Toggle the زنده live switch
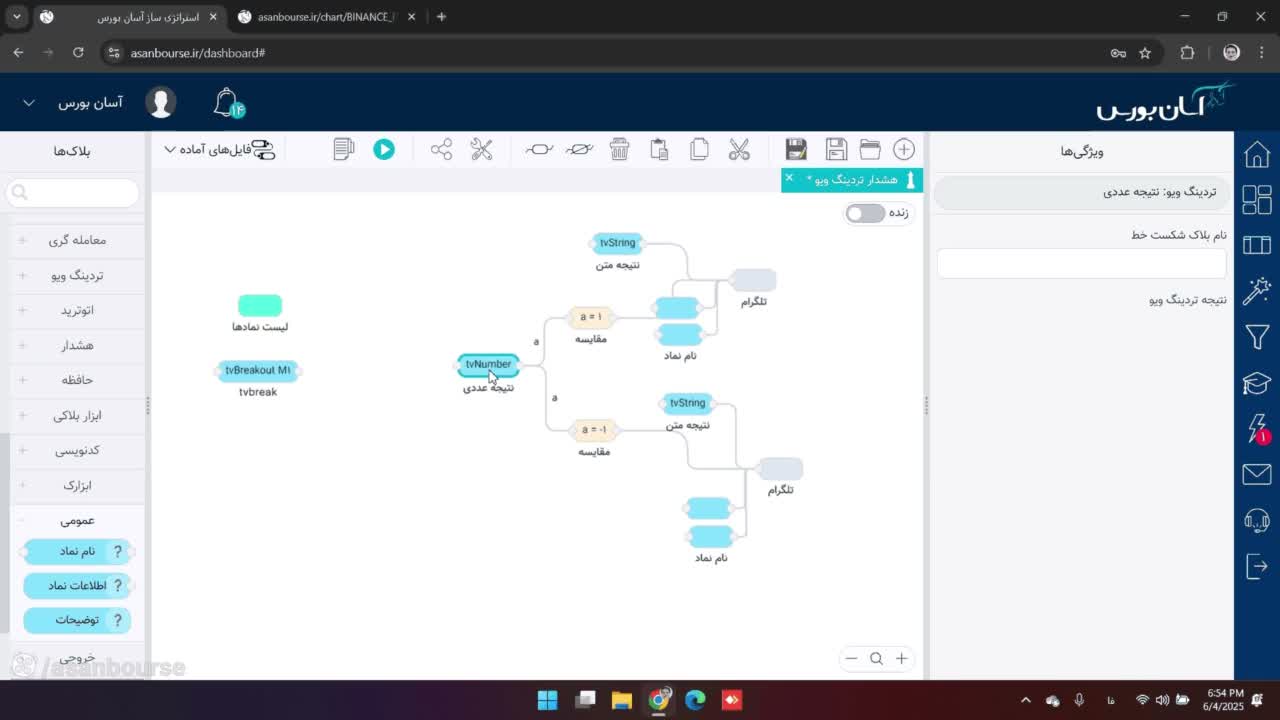 click(865, 213)
